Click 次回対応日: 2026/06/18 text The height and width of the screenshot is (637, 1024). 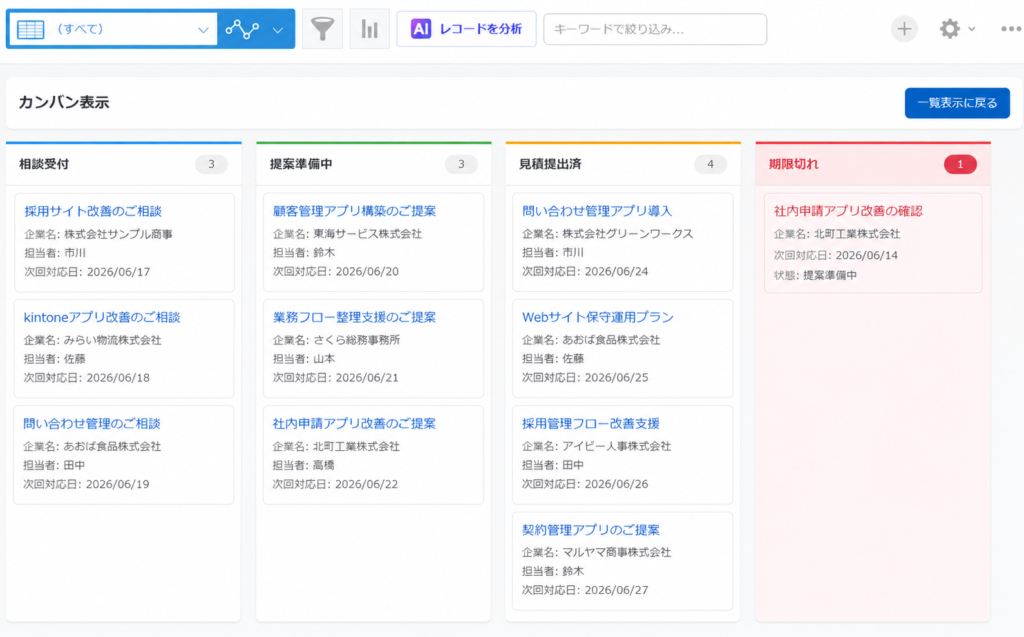point(87,378)
